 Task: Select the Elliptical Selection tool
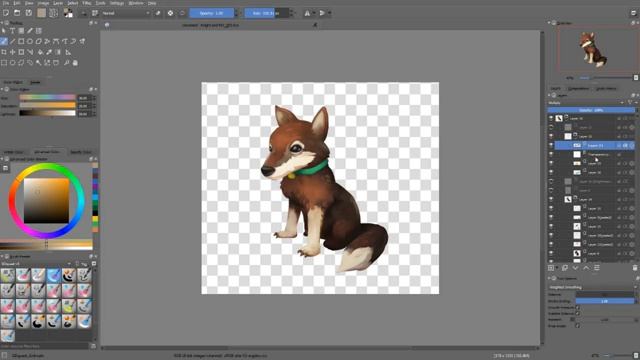pos(12,63)
